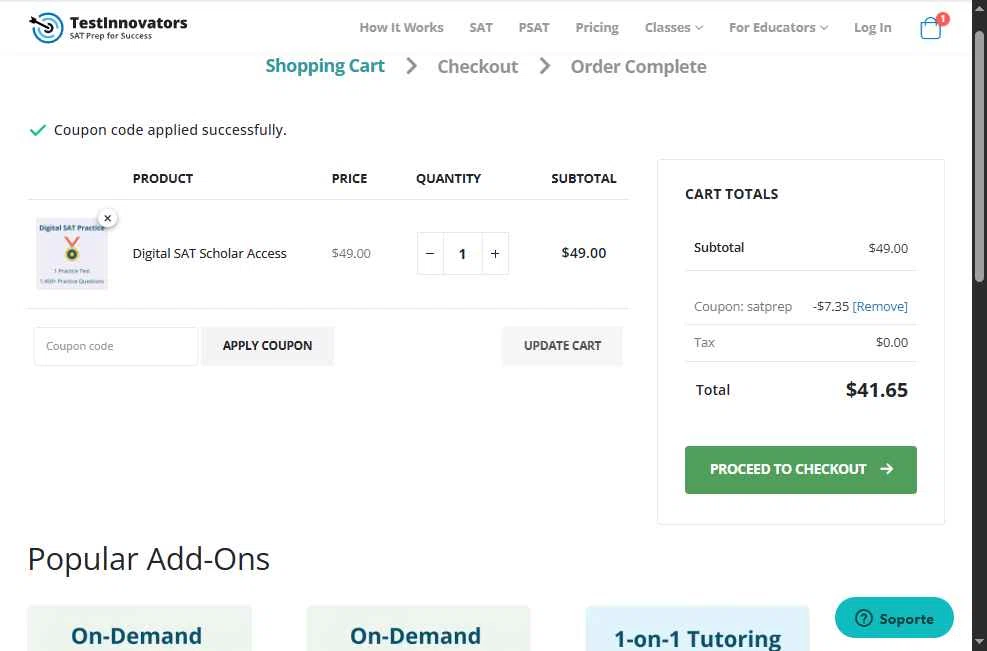This screenshot has width=987, height=651.
Task: Open the Soporte help widget
Action: coord(894,618)
